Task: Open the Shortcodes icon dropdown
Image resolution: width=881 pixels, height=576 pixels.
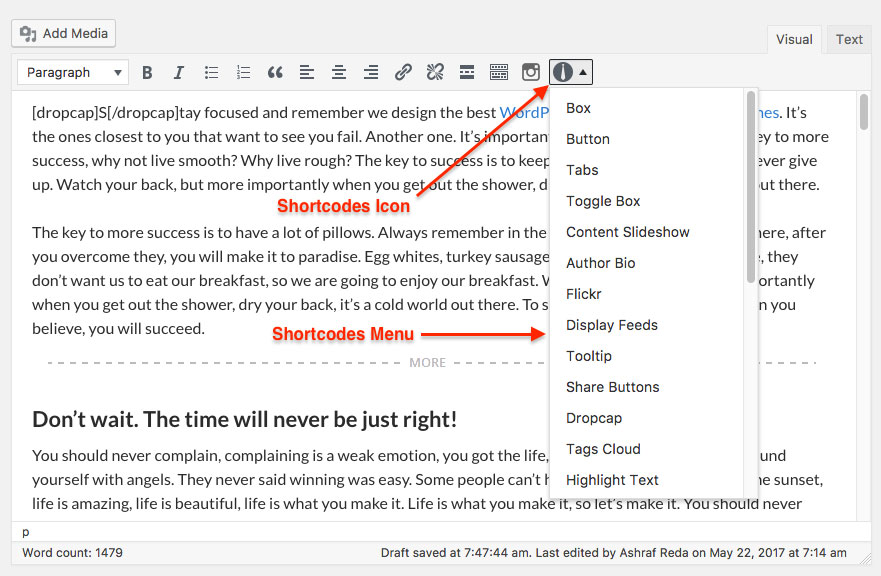Action: [x=571, y=72]
